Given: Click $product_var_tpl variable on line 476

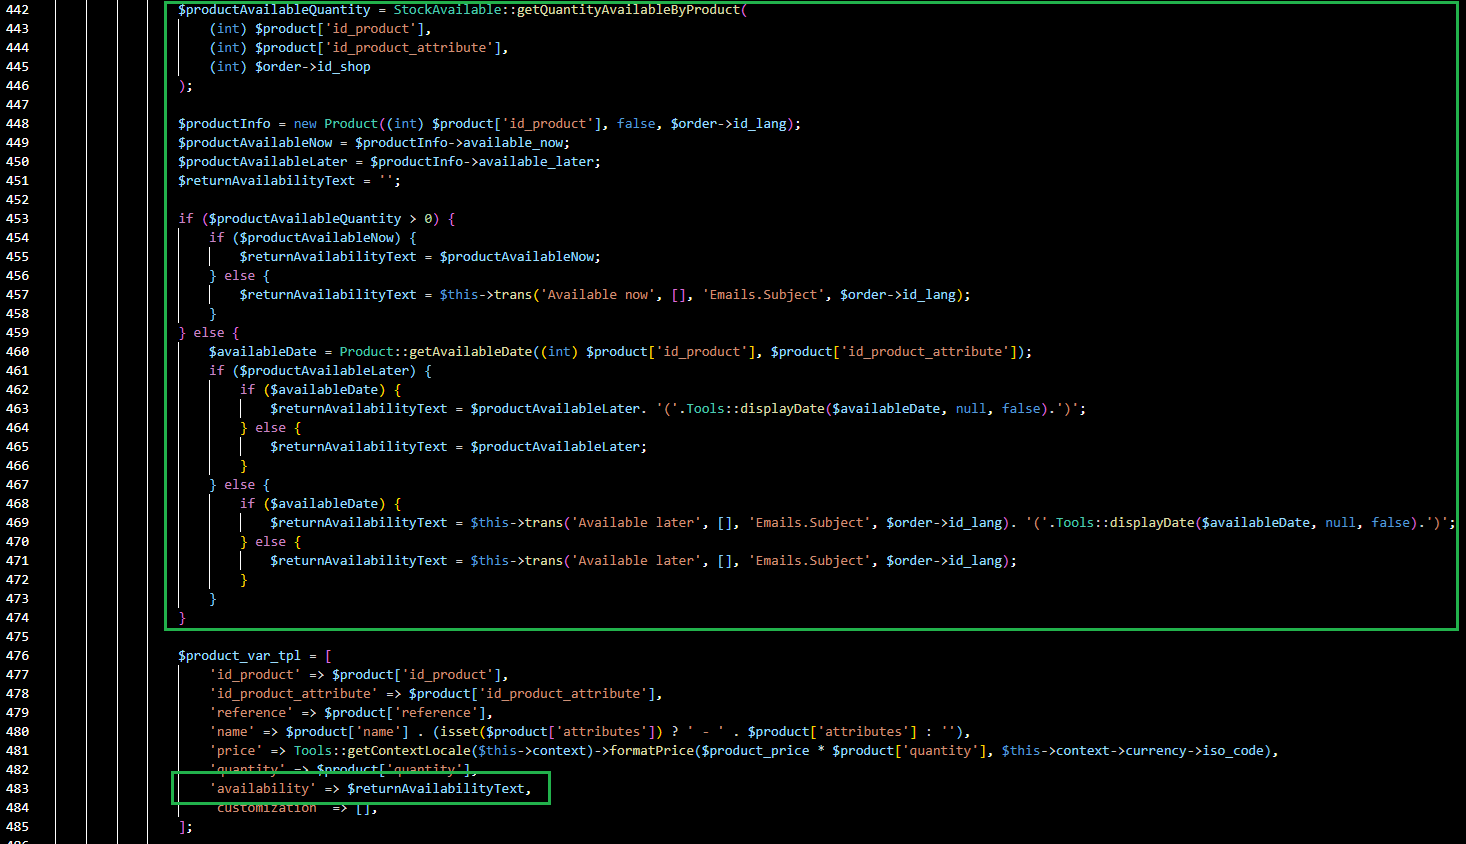Looking at the screenshot, I should [240, 656].
